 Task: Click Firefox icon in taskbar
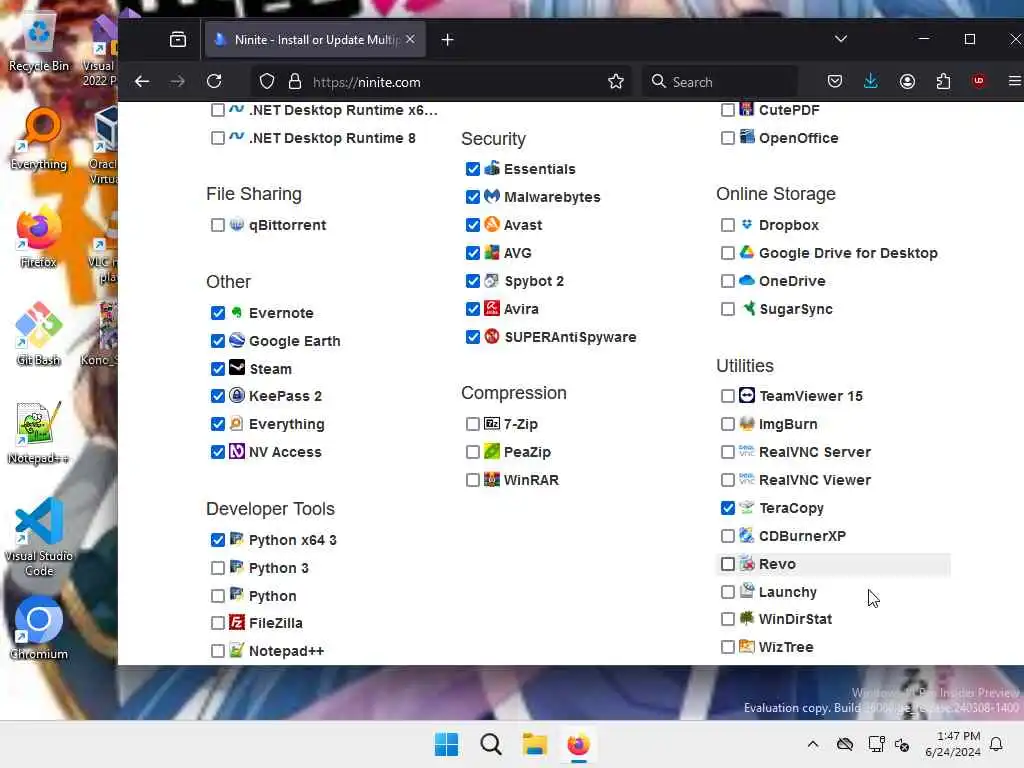(578, 744)
